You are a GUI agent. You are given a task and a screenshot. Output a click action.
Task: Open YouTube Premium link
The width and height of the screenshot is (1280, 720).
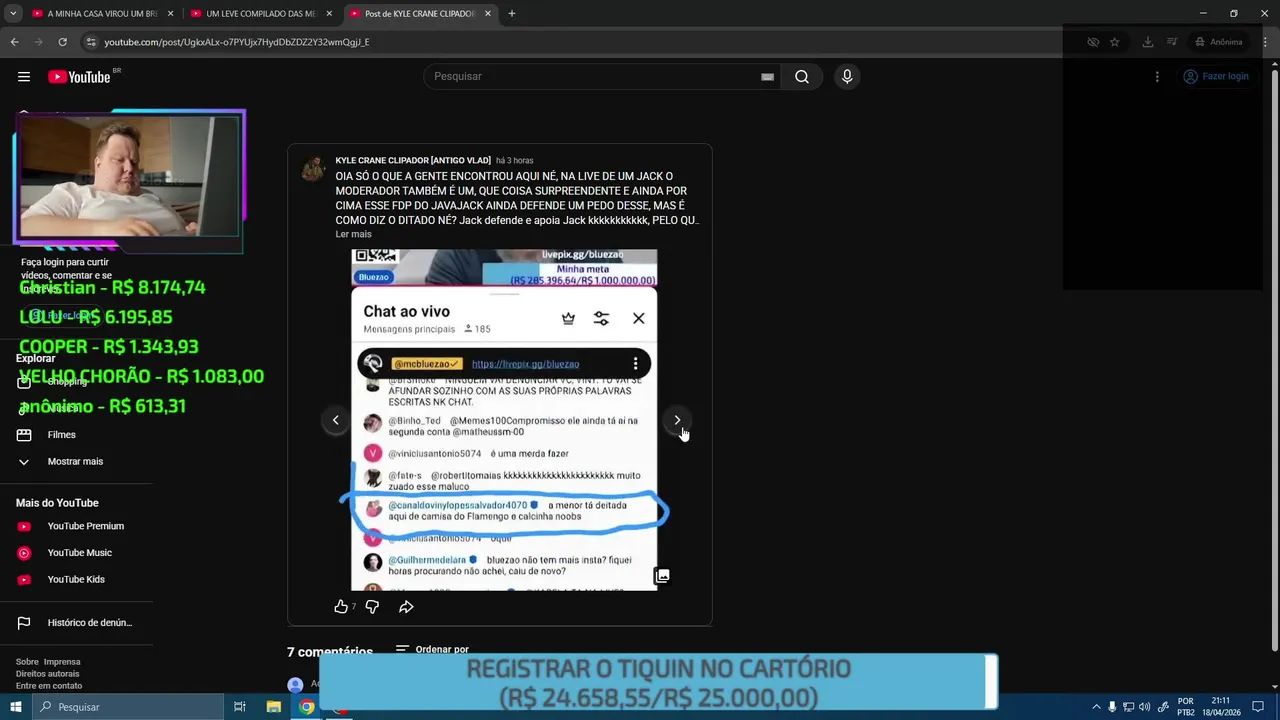tap(85, 526)
